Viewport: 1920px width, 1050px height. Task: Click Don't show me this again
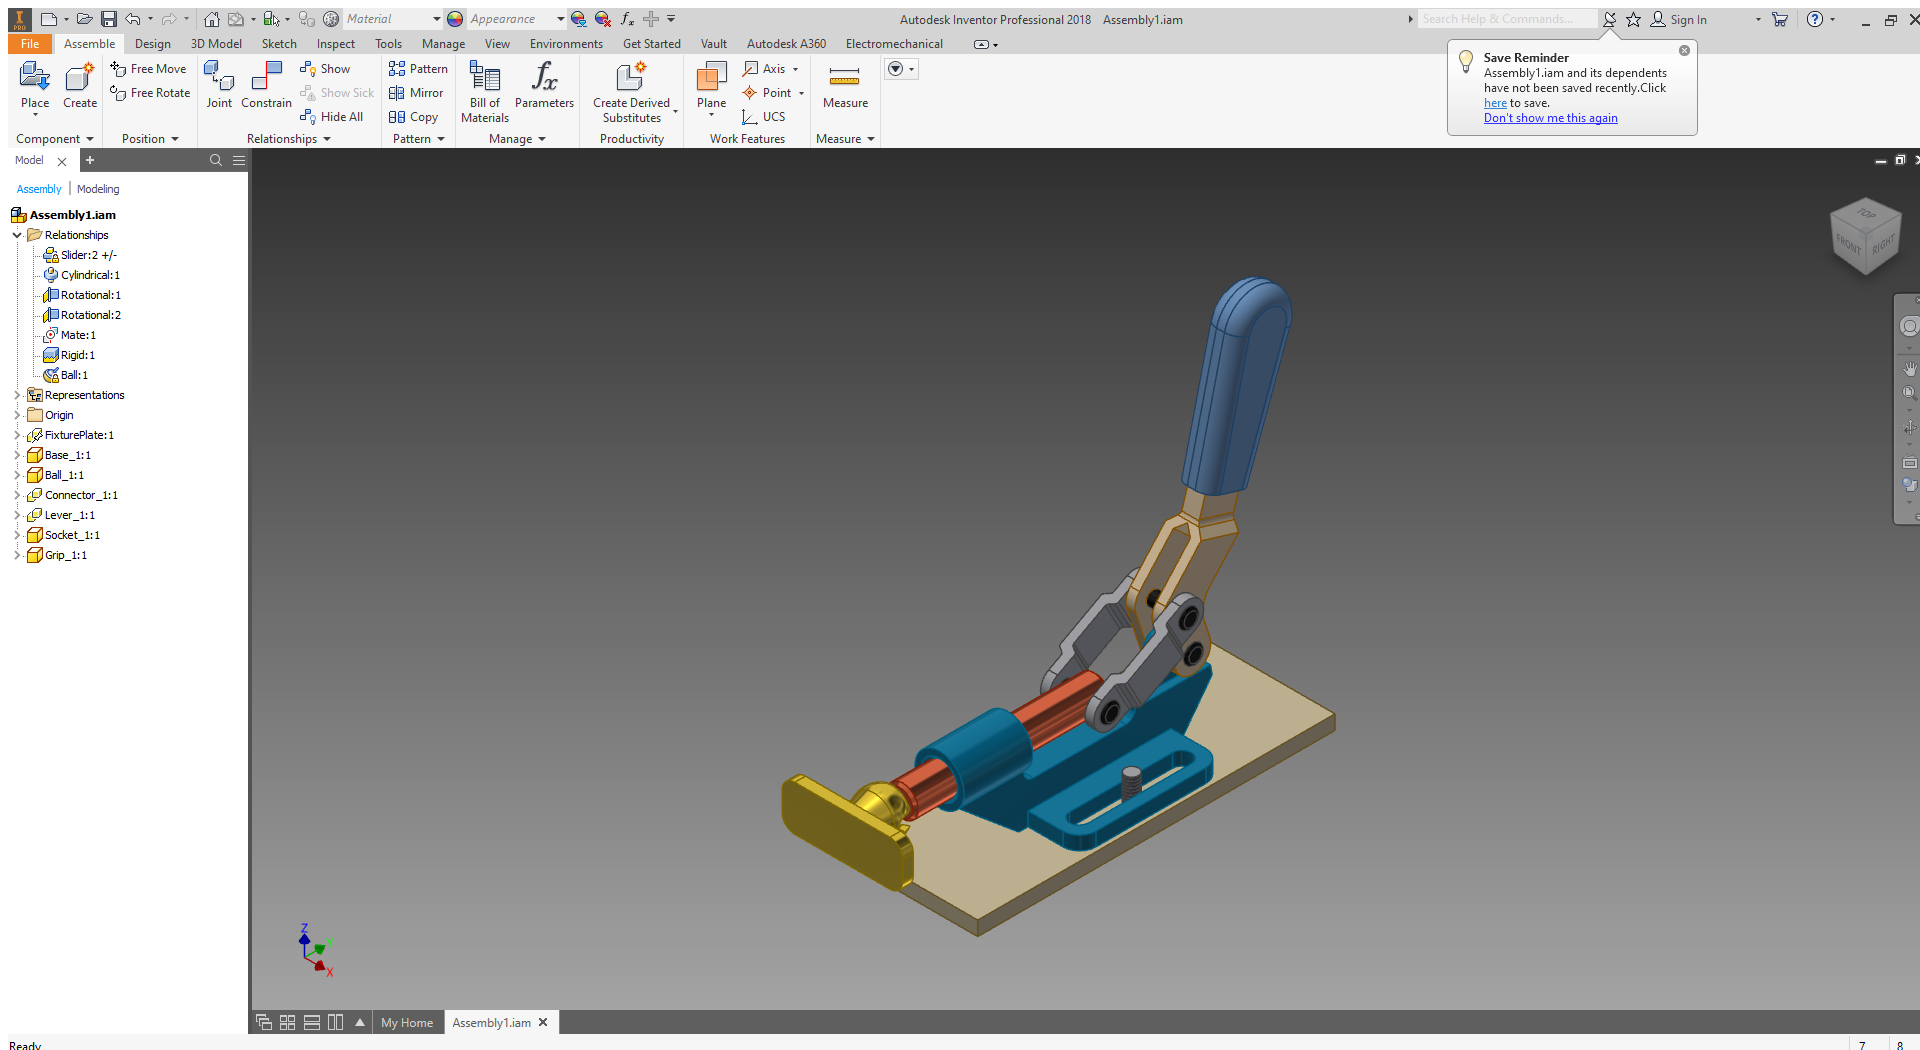[1551, 117]
